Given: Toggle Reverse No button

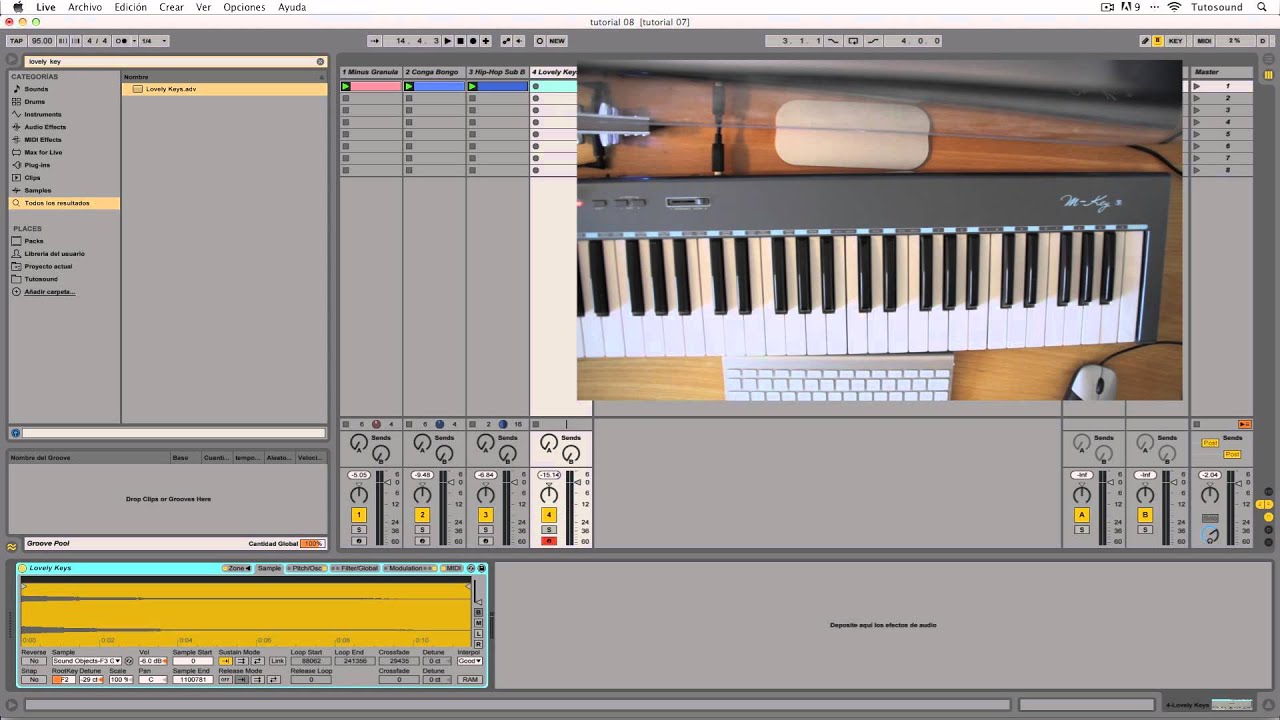Looking at the screenshot, I should tap(34, 661).
